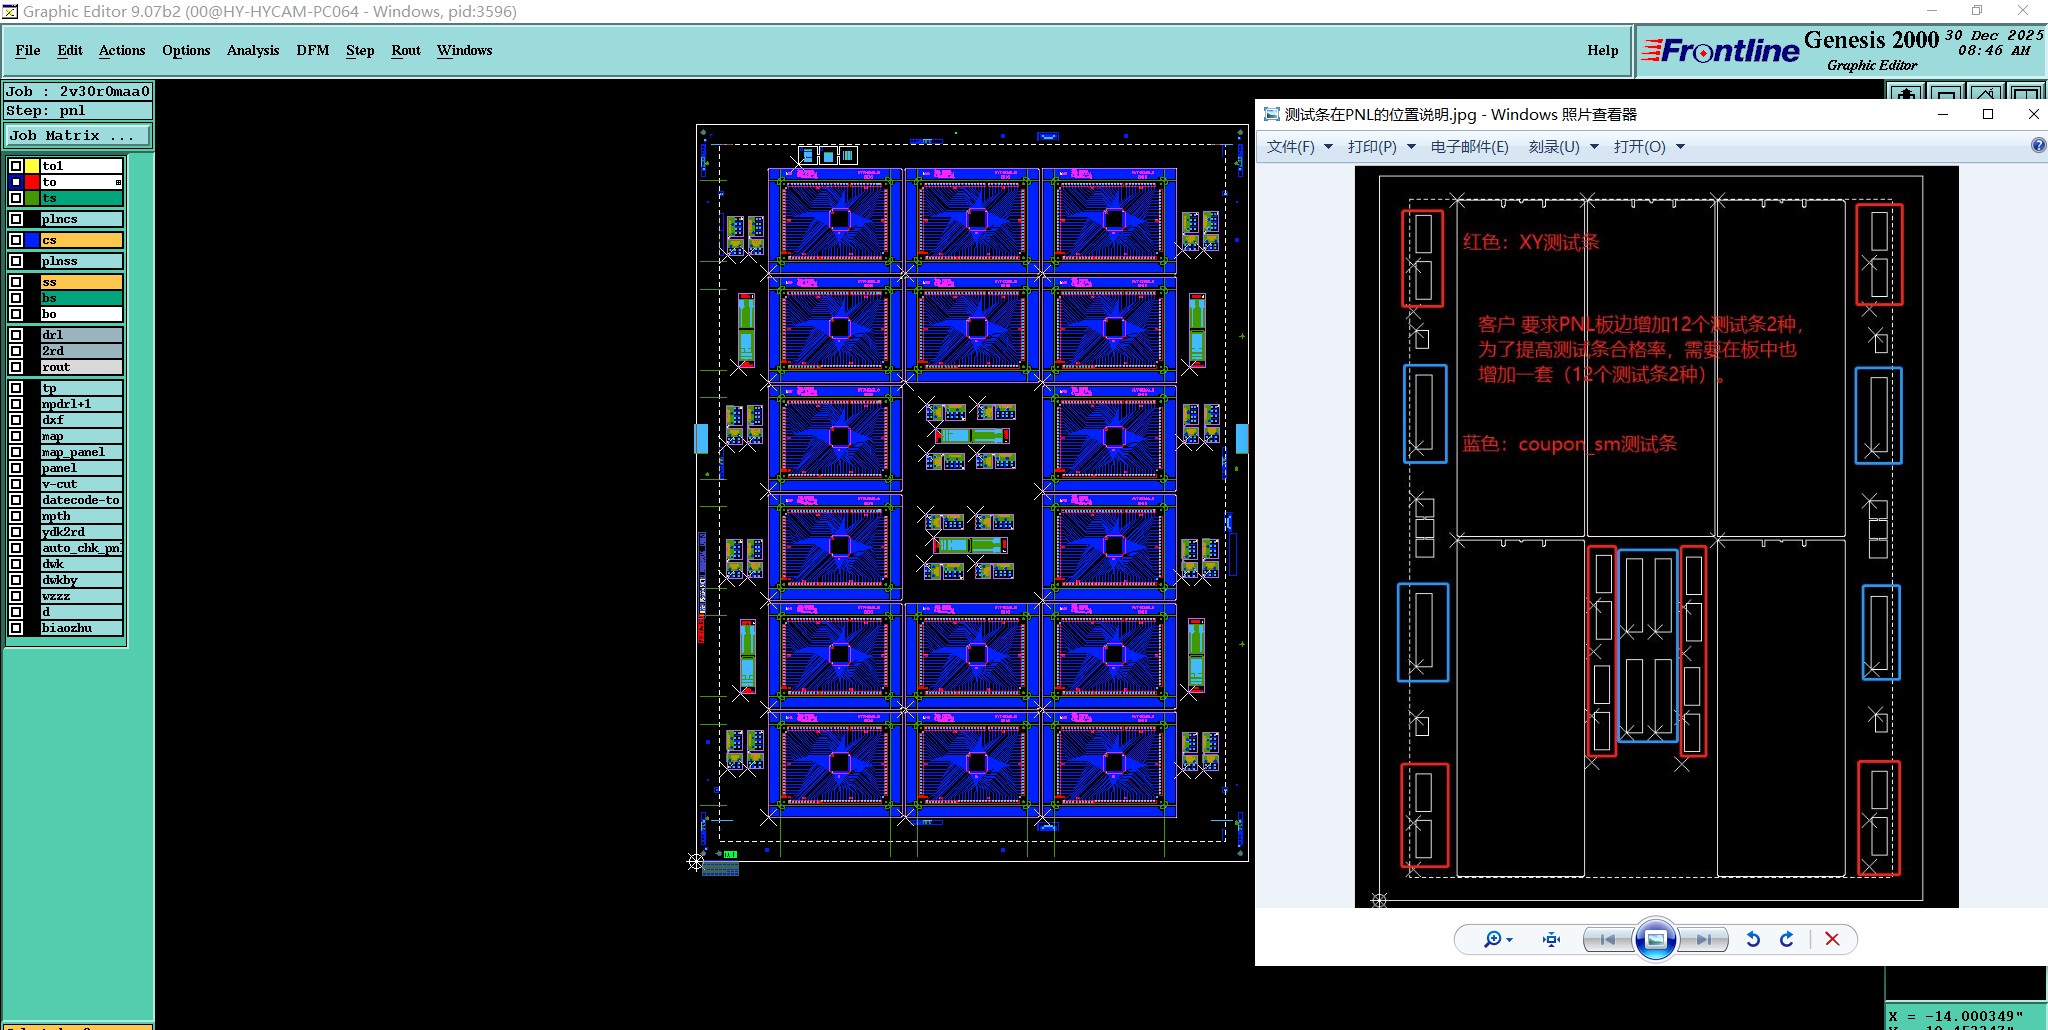Toggle display checkbox for layer cs
This screenshot has height=1030, width=2048.
[x=16, y=240]
